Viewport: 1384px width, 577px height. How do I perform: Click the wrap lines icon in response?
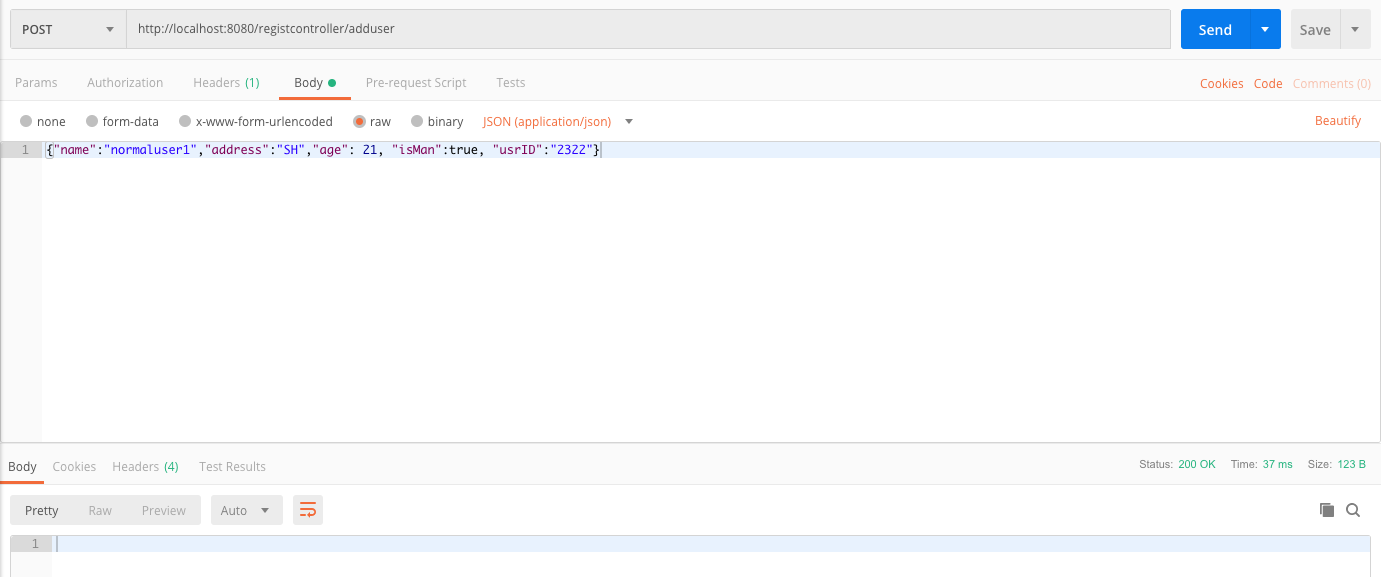[x=308, y=510]
